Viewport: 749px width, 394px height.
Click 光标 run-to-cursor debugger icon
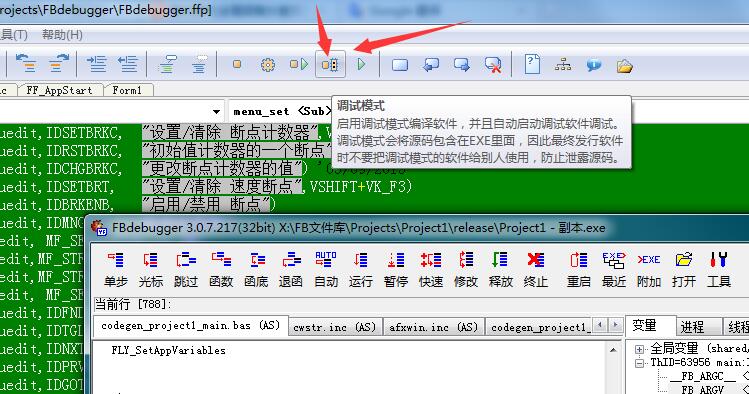click(x=150, y=269)
